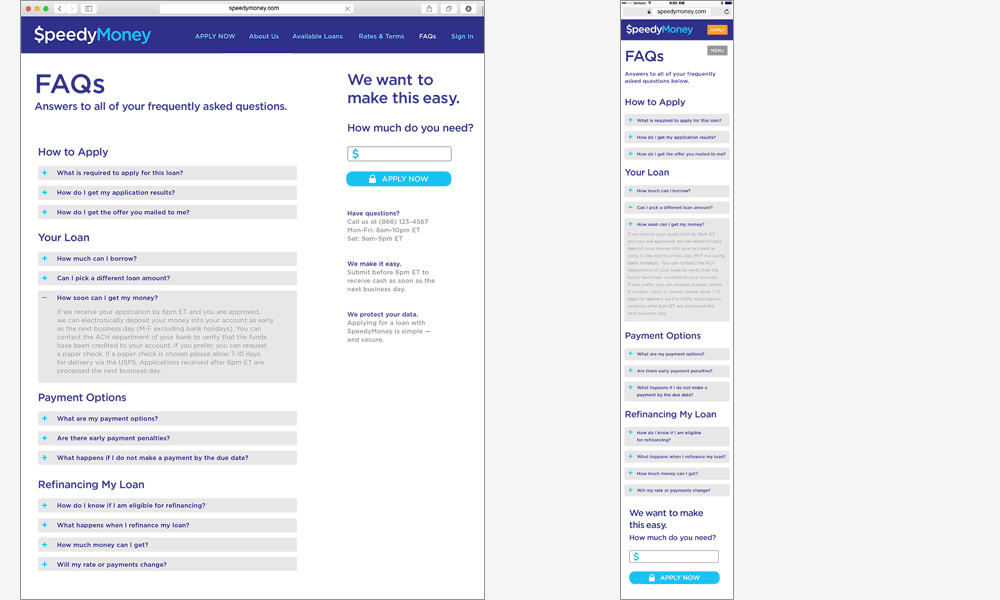Open 'Rates & Terms' from the navigation bar
Screen dimensions: 1000x600
(381, 36)
